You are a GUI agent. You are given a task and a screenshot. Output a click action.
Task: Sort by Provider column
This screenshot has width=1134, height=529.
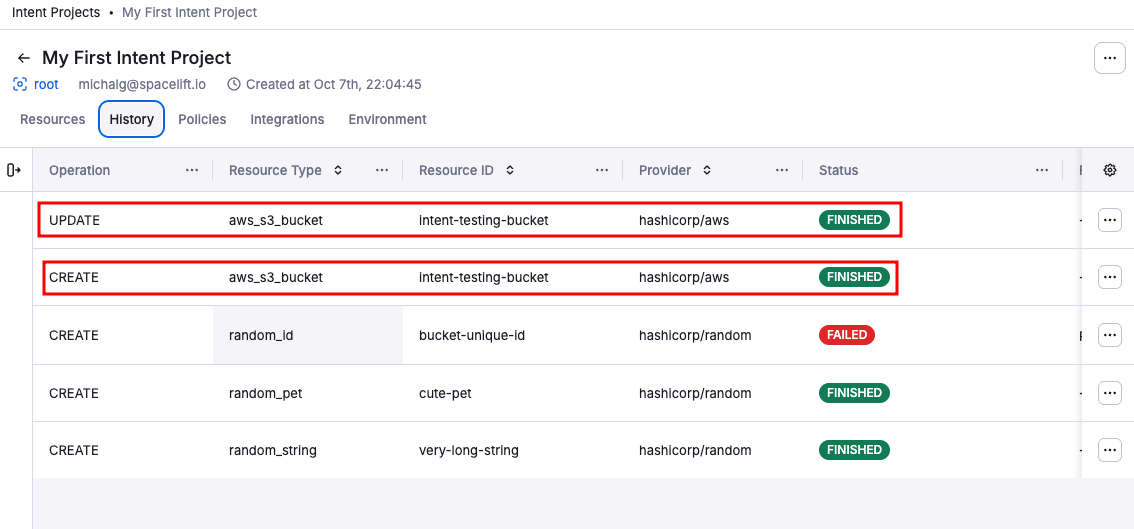point(707,170)
